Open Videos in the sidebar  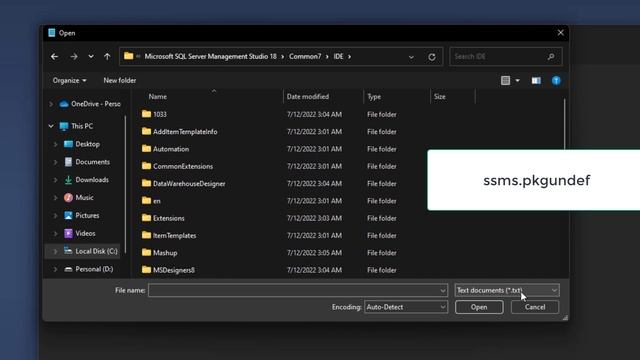pyautogui.click(x=80, y=233)
